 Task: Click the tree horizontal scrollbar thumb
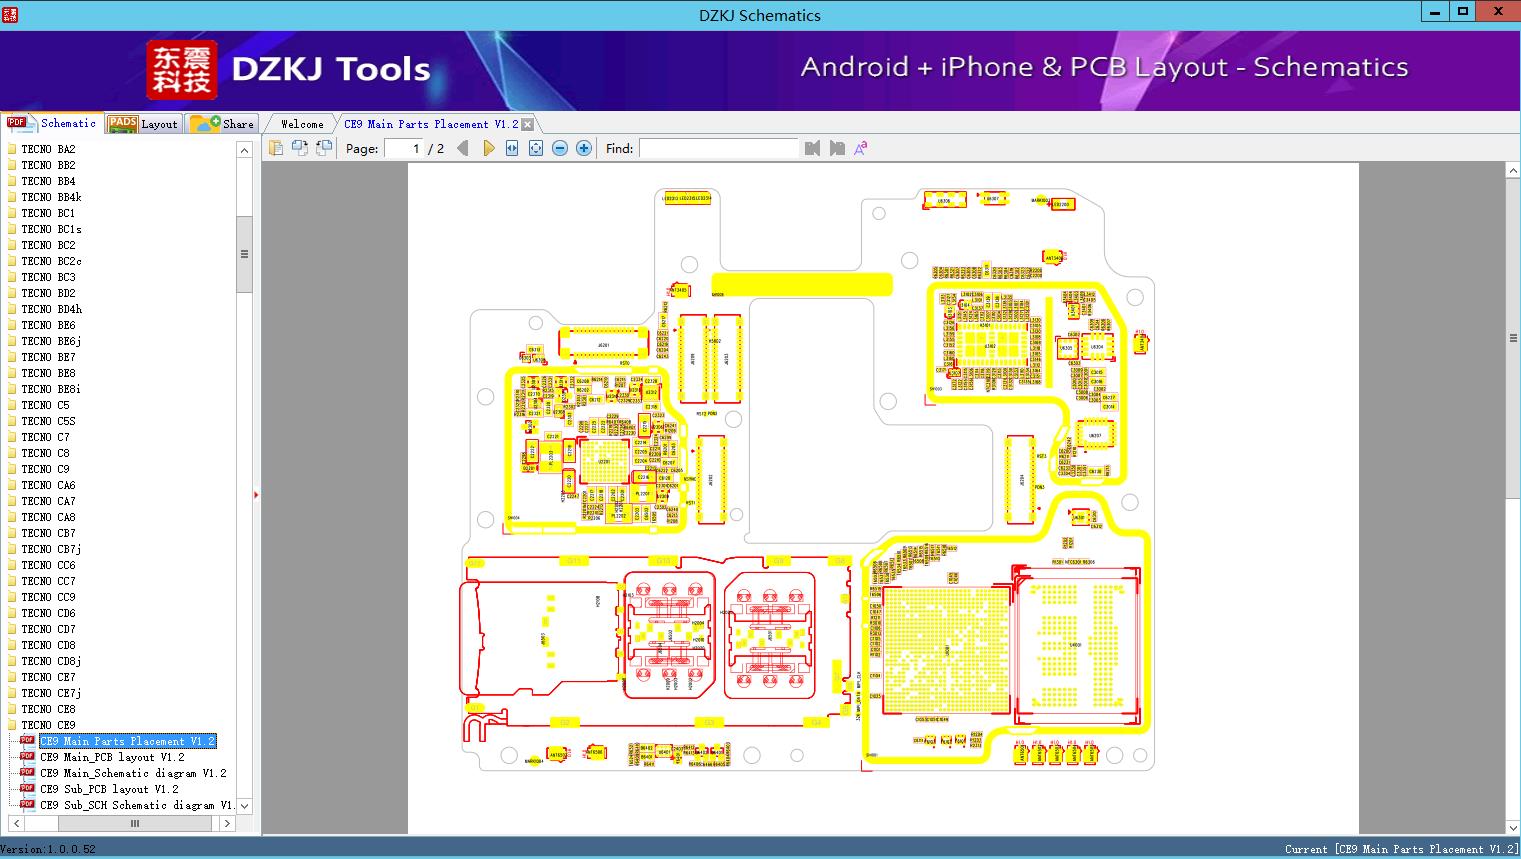134,823
